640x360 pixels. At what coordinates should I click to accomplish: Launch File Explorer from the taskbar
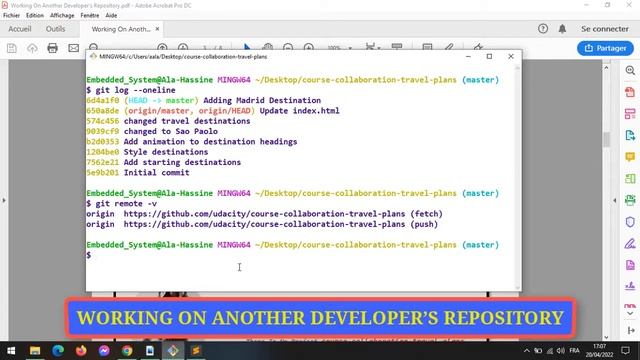coord(35,351)
